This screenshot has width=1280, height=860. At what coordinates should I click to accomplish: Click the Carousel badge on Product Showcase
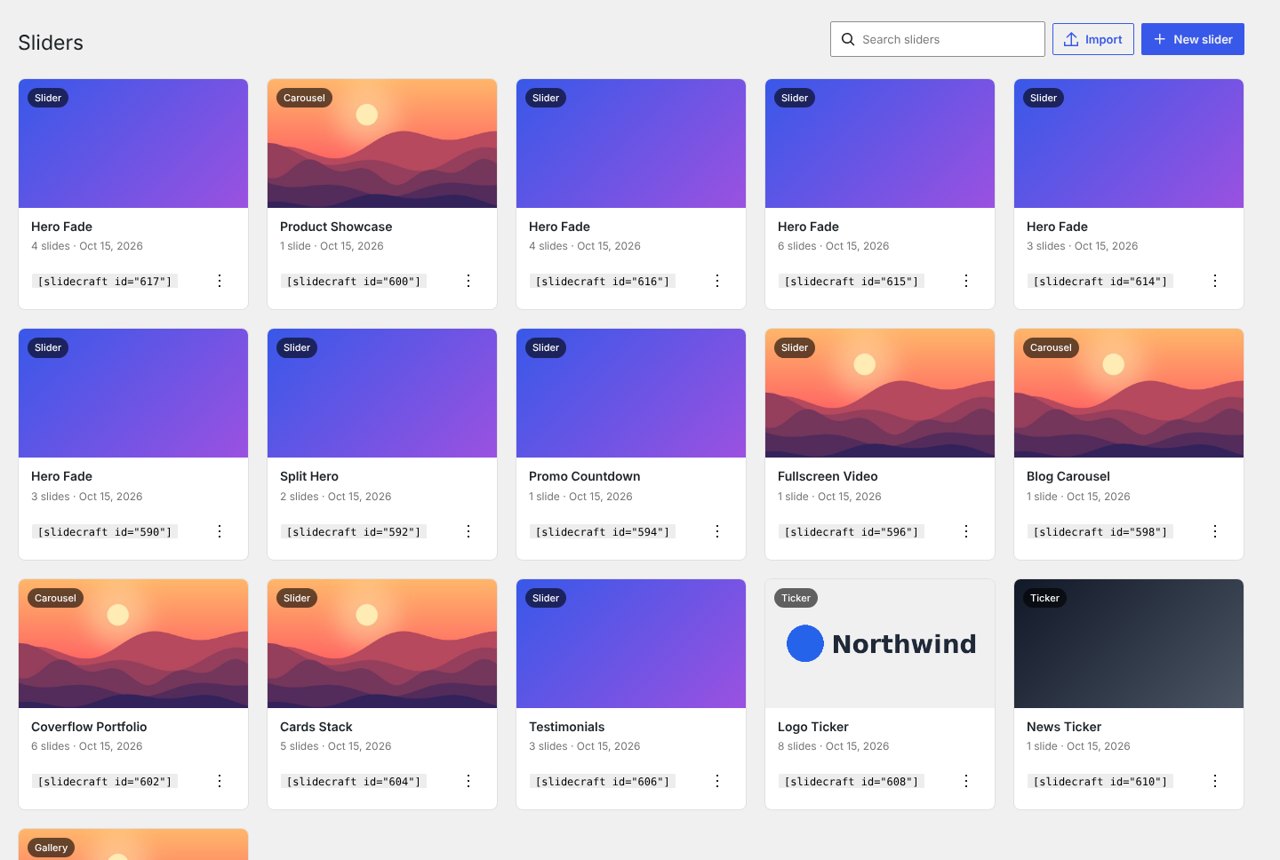[x=304, y=98]
